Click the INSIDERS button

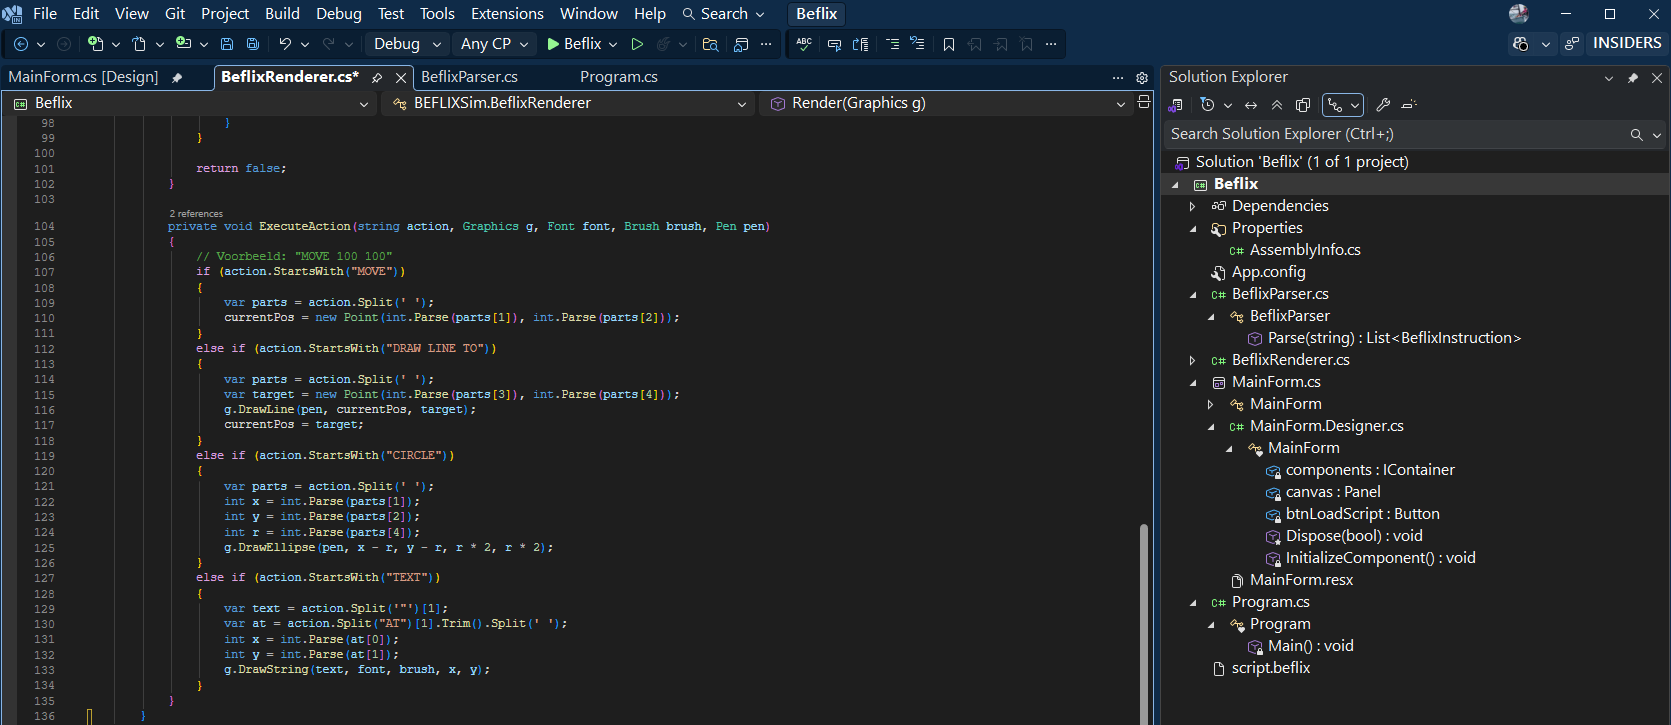click(1626, 43)
